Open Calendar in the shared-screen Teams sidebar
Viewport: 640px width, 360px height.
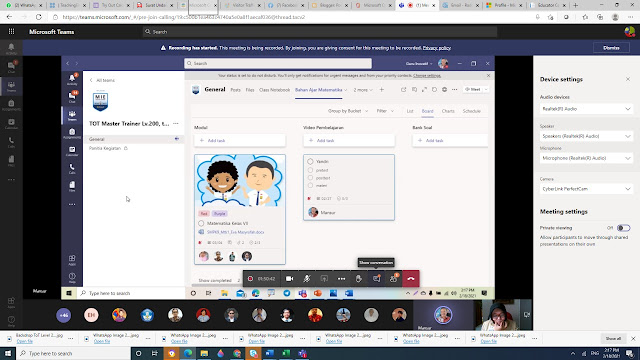[72, 151]
